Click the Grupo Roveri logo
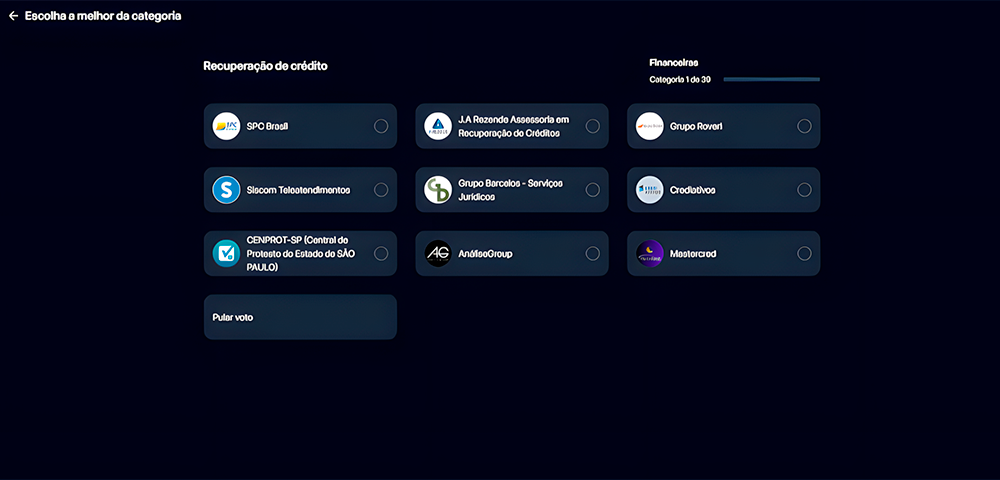The image size is (1000, 480). (650, 126)
